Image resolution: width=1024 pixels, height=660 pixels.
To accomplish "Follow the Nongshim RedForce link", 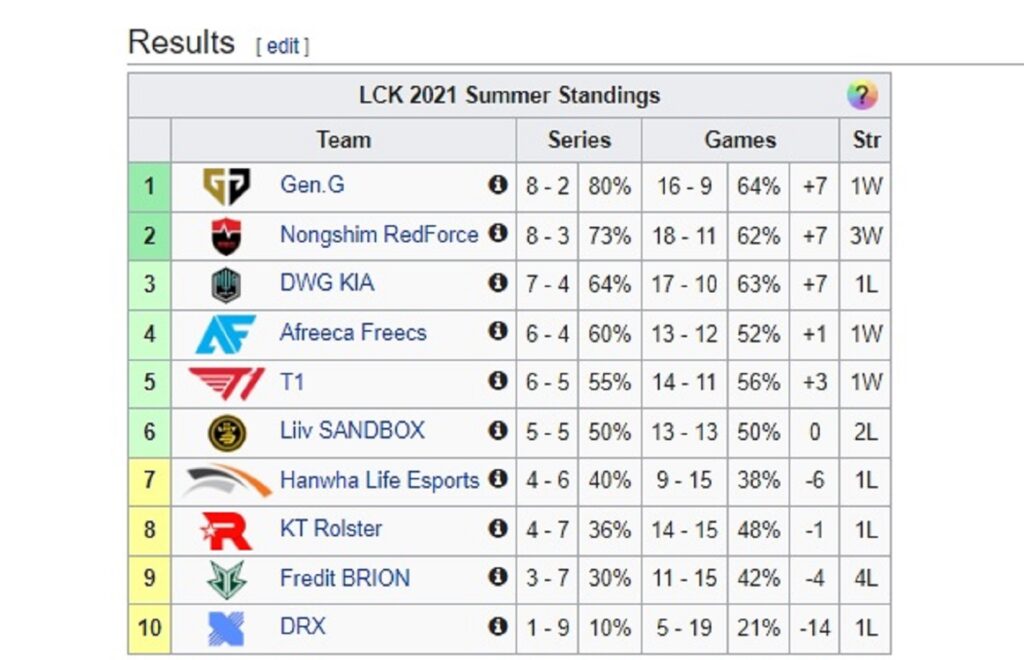I will pos(379,234).
